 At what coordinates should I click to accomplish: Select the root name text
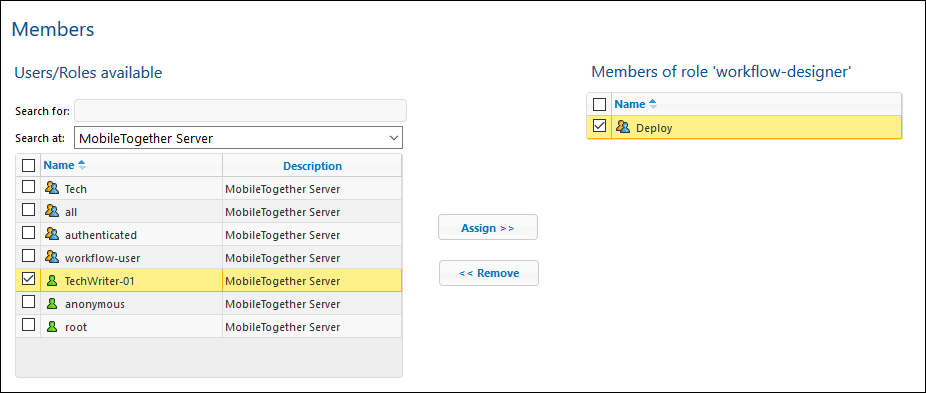[76, 327]
